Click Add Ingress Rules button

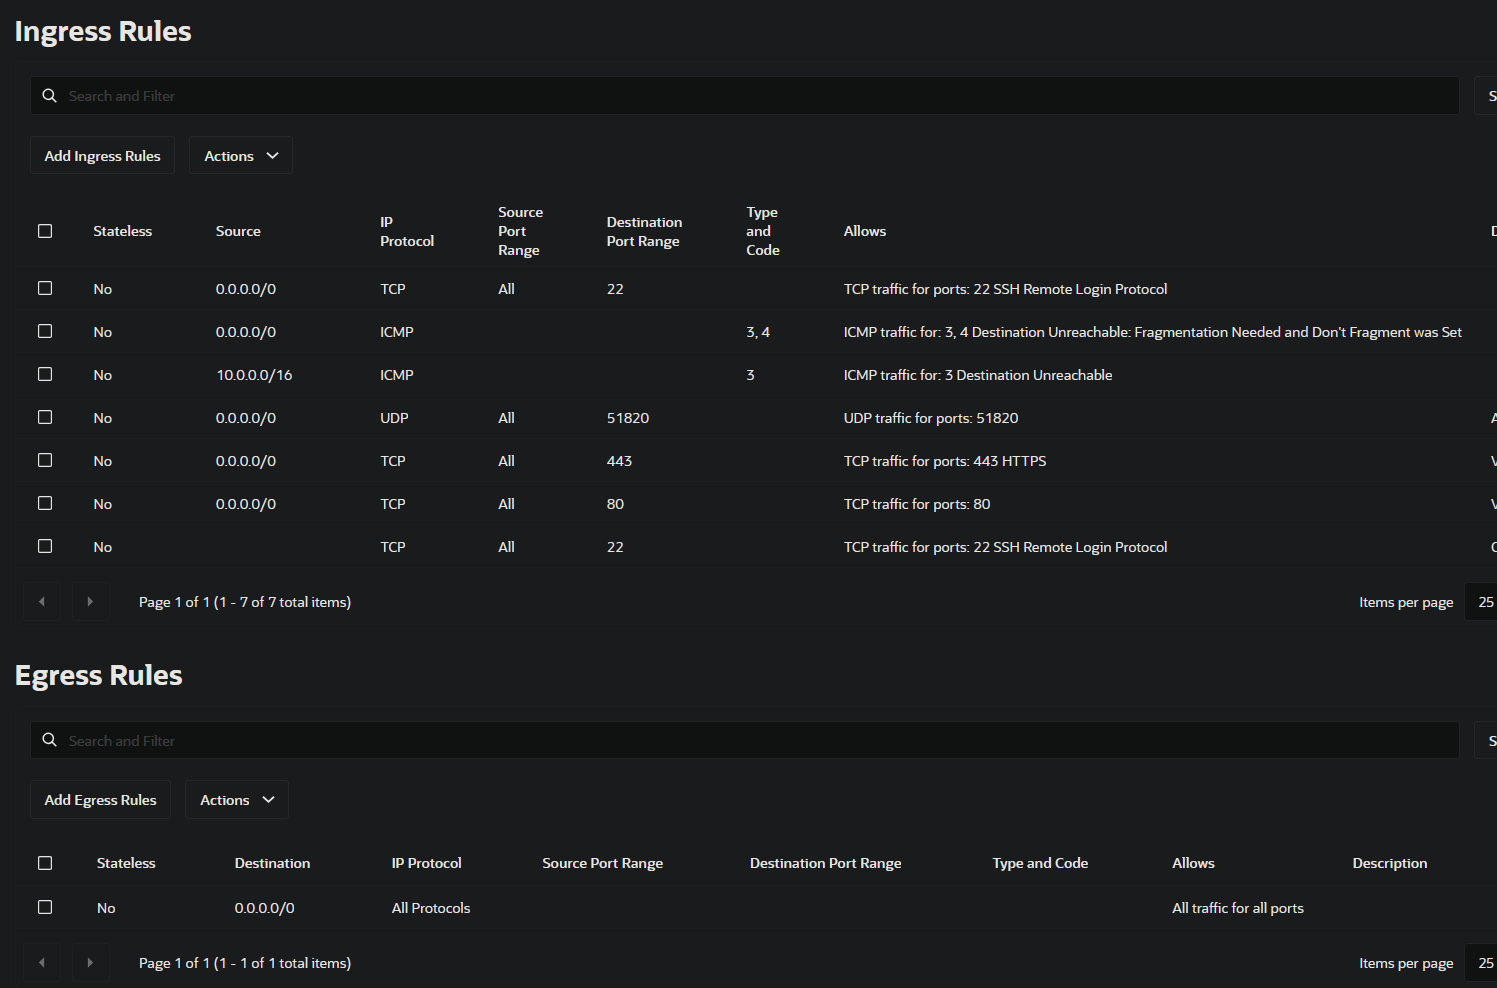pyautogui.click(x=102, y=155)
